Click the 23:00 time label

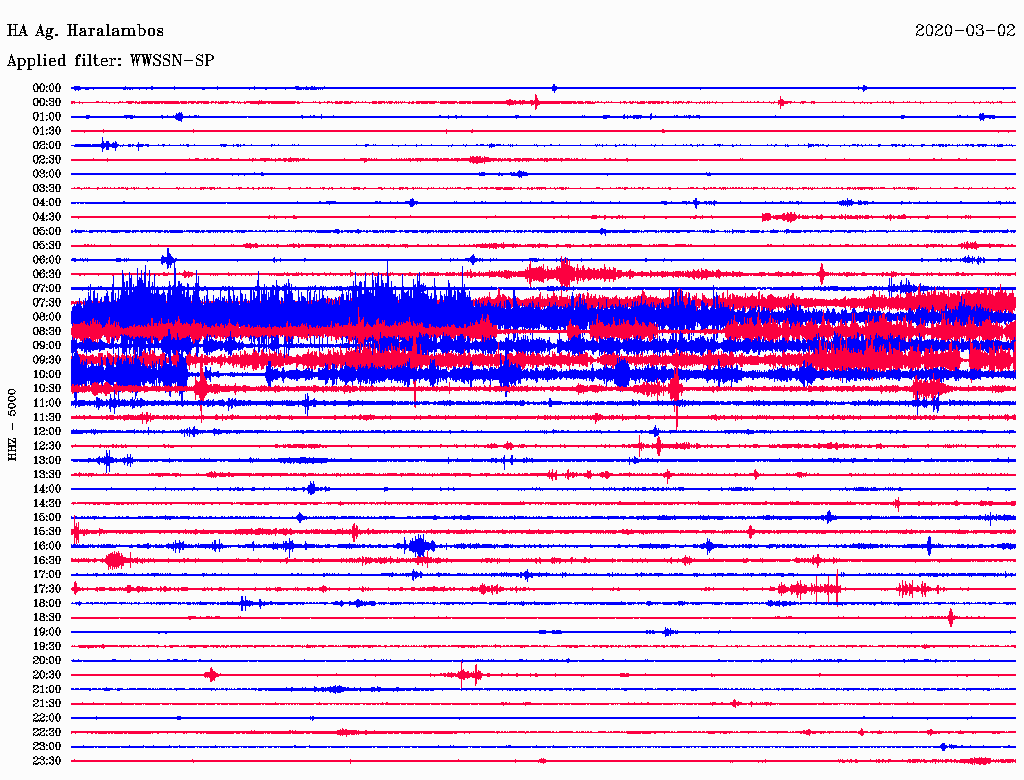pos(47,747)
